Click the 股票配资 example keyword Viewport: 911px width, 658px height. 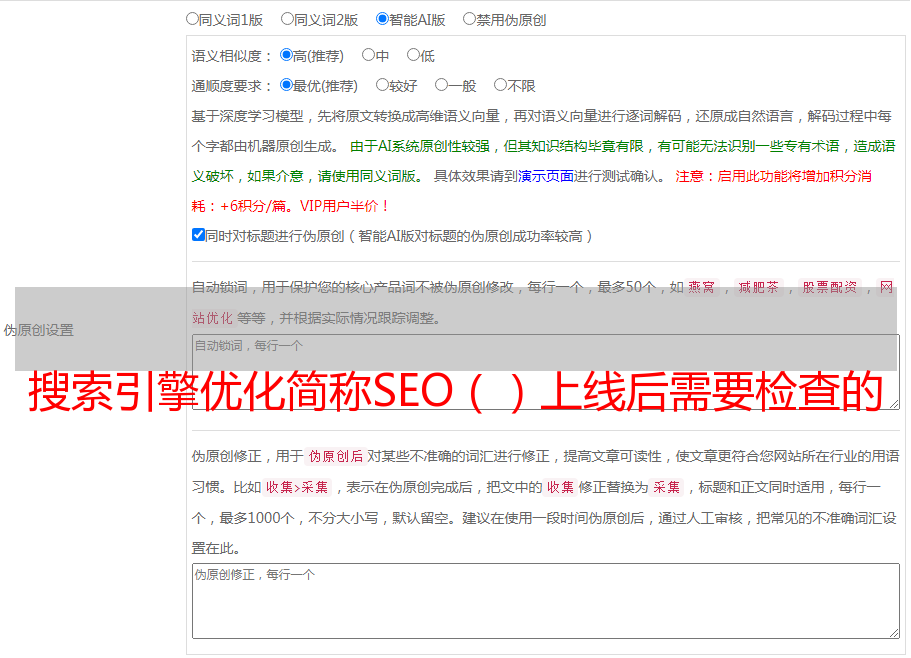point(830,287)
